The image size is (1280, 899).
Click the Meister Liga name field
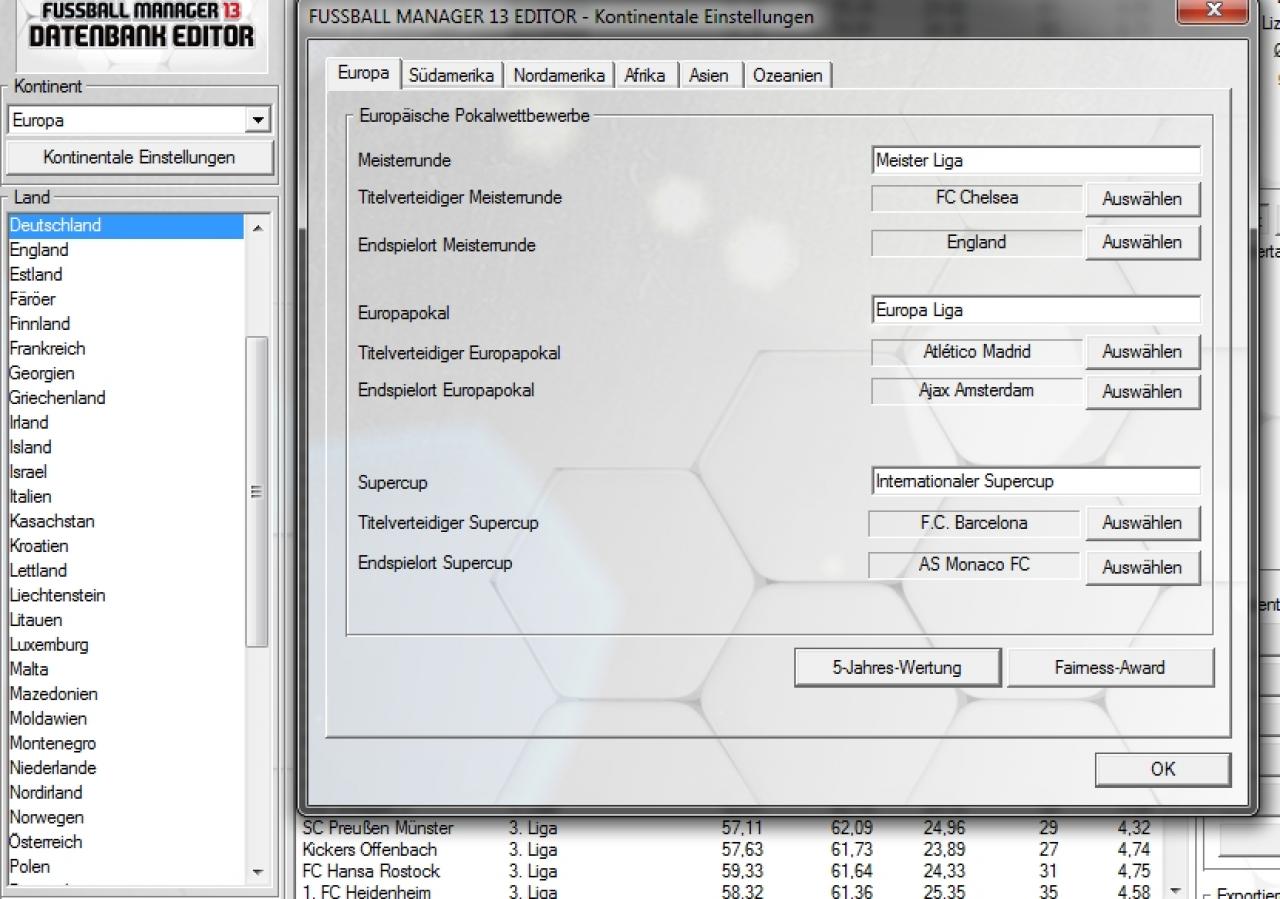coord(1036,160)
